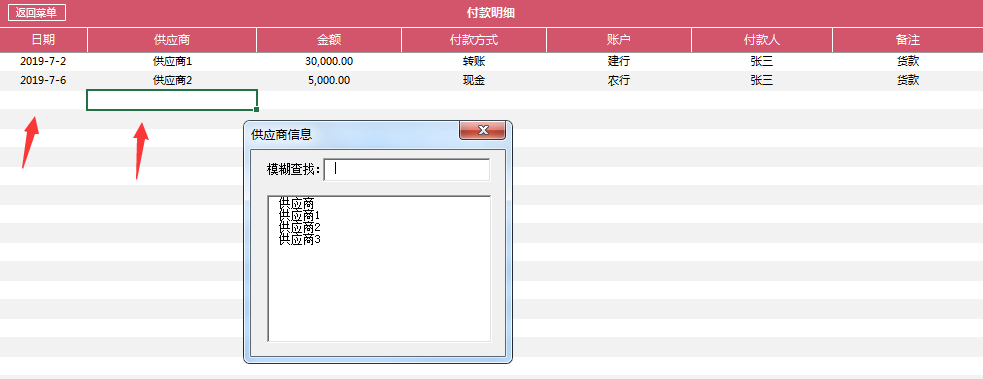983x379 pixels.
Task: Select the amount cell 5,000.00
Action: (x=329, y=80)
